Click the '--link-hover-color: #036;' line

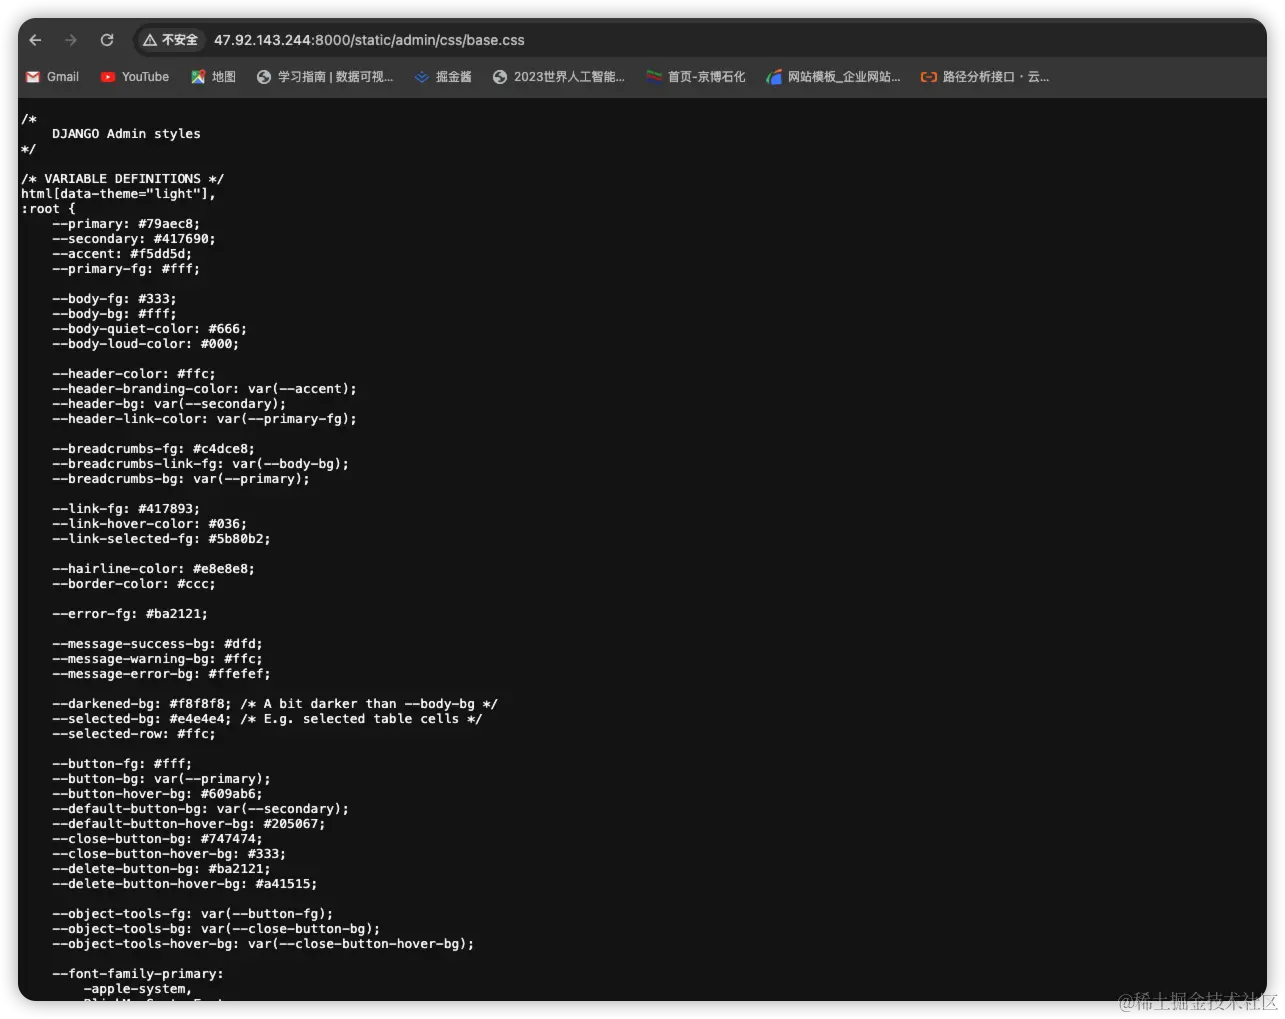point(149,524)
